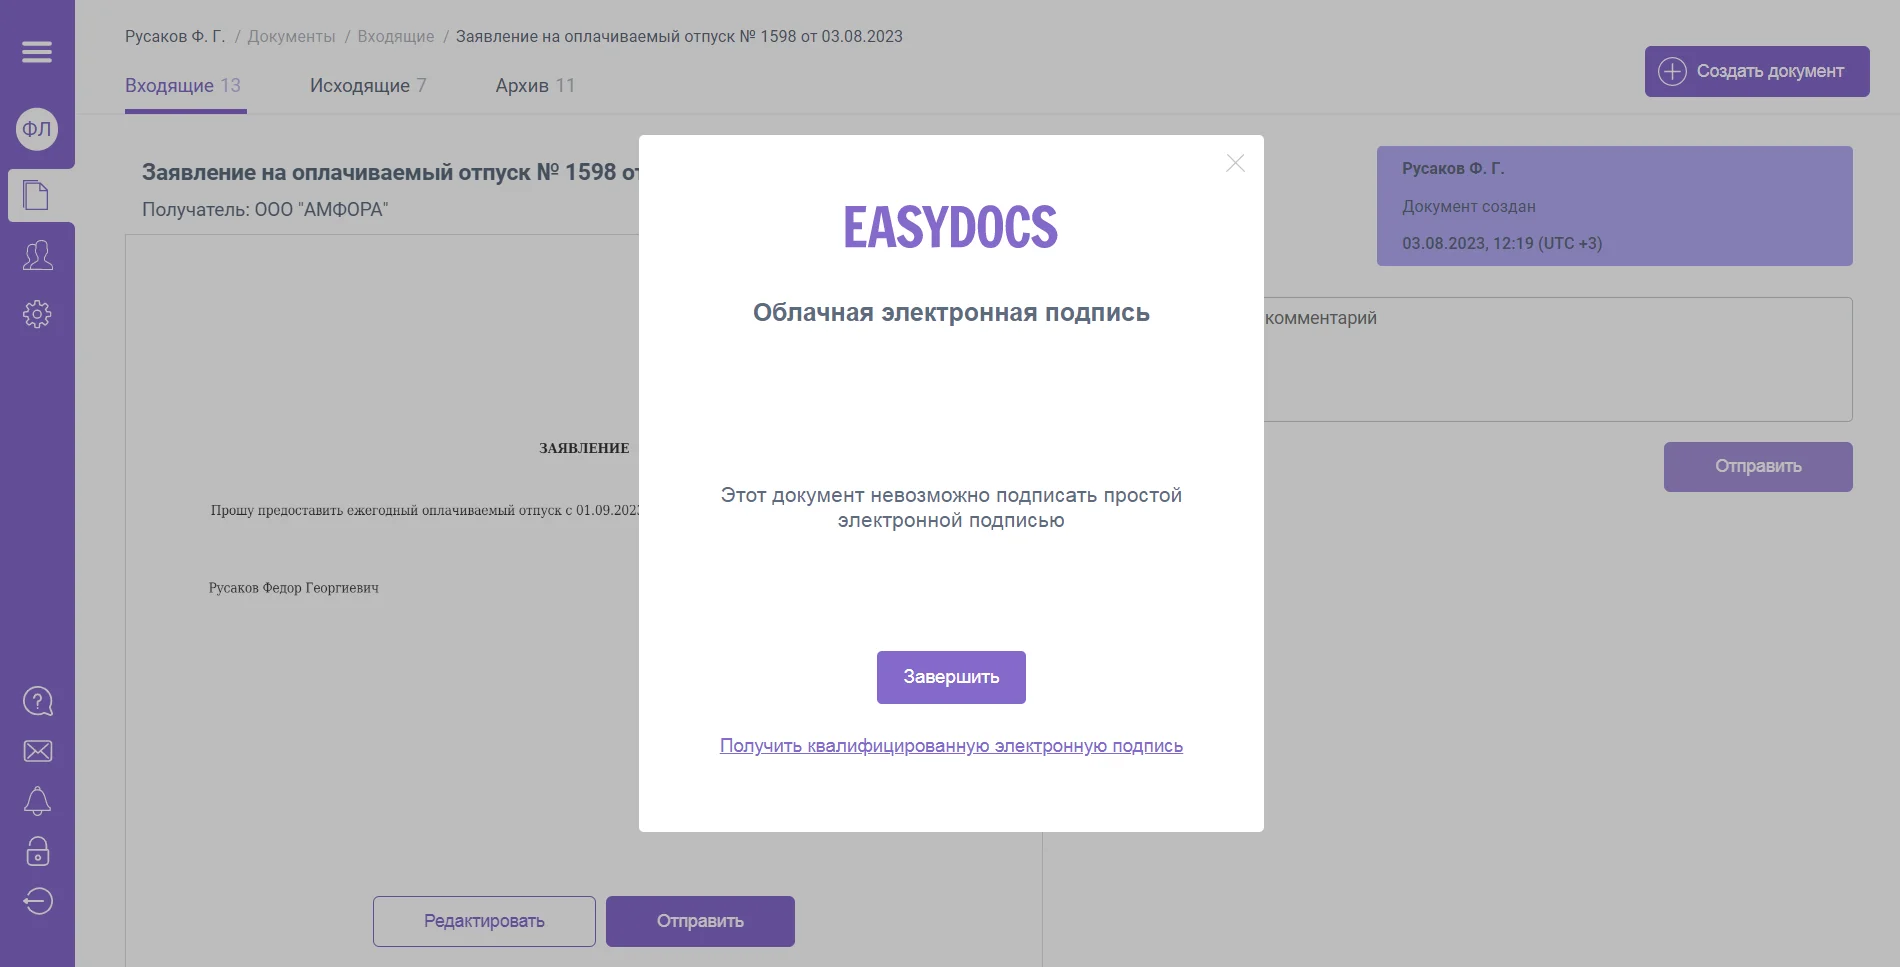The width and height of the screenshot is (1900, 967).
Task: Open the Архив tab
Action: pos(535,86)
